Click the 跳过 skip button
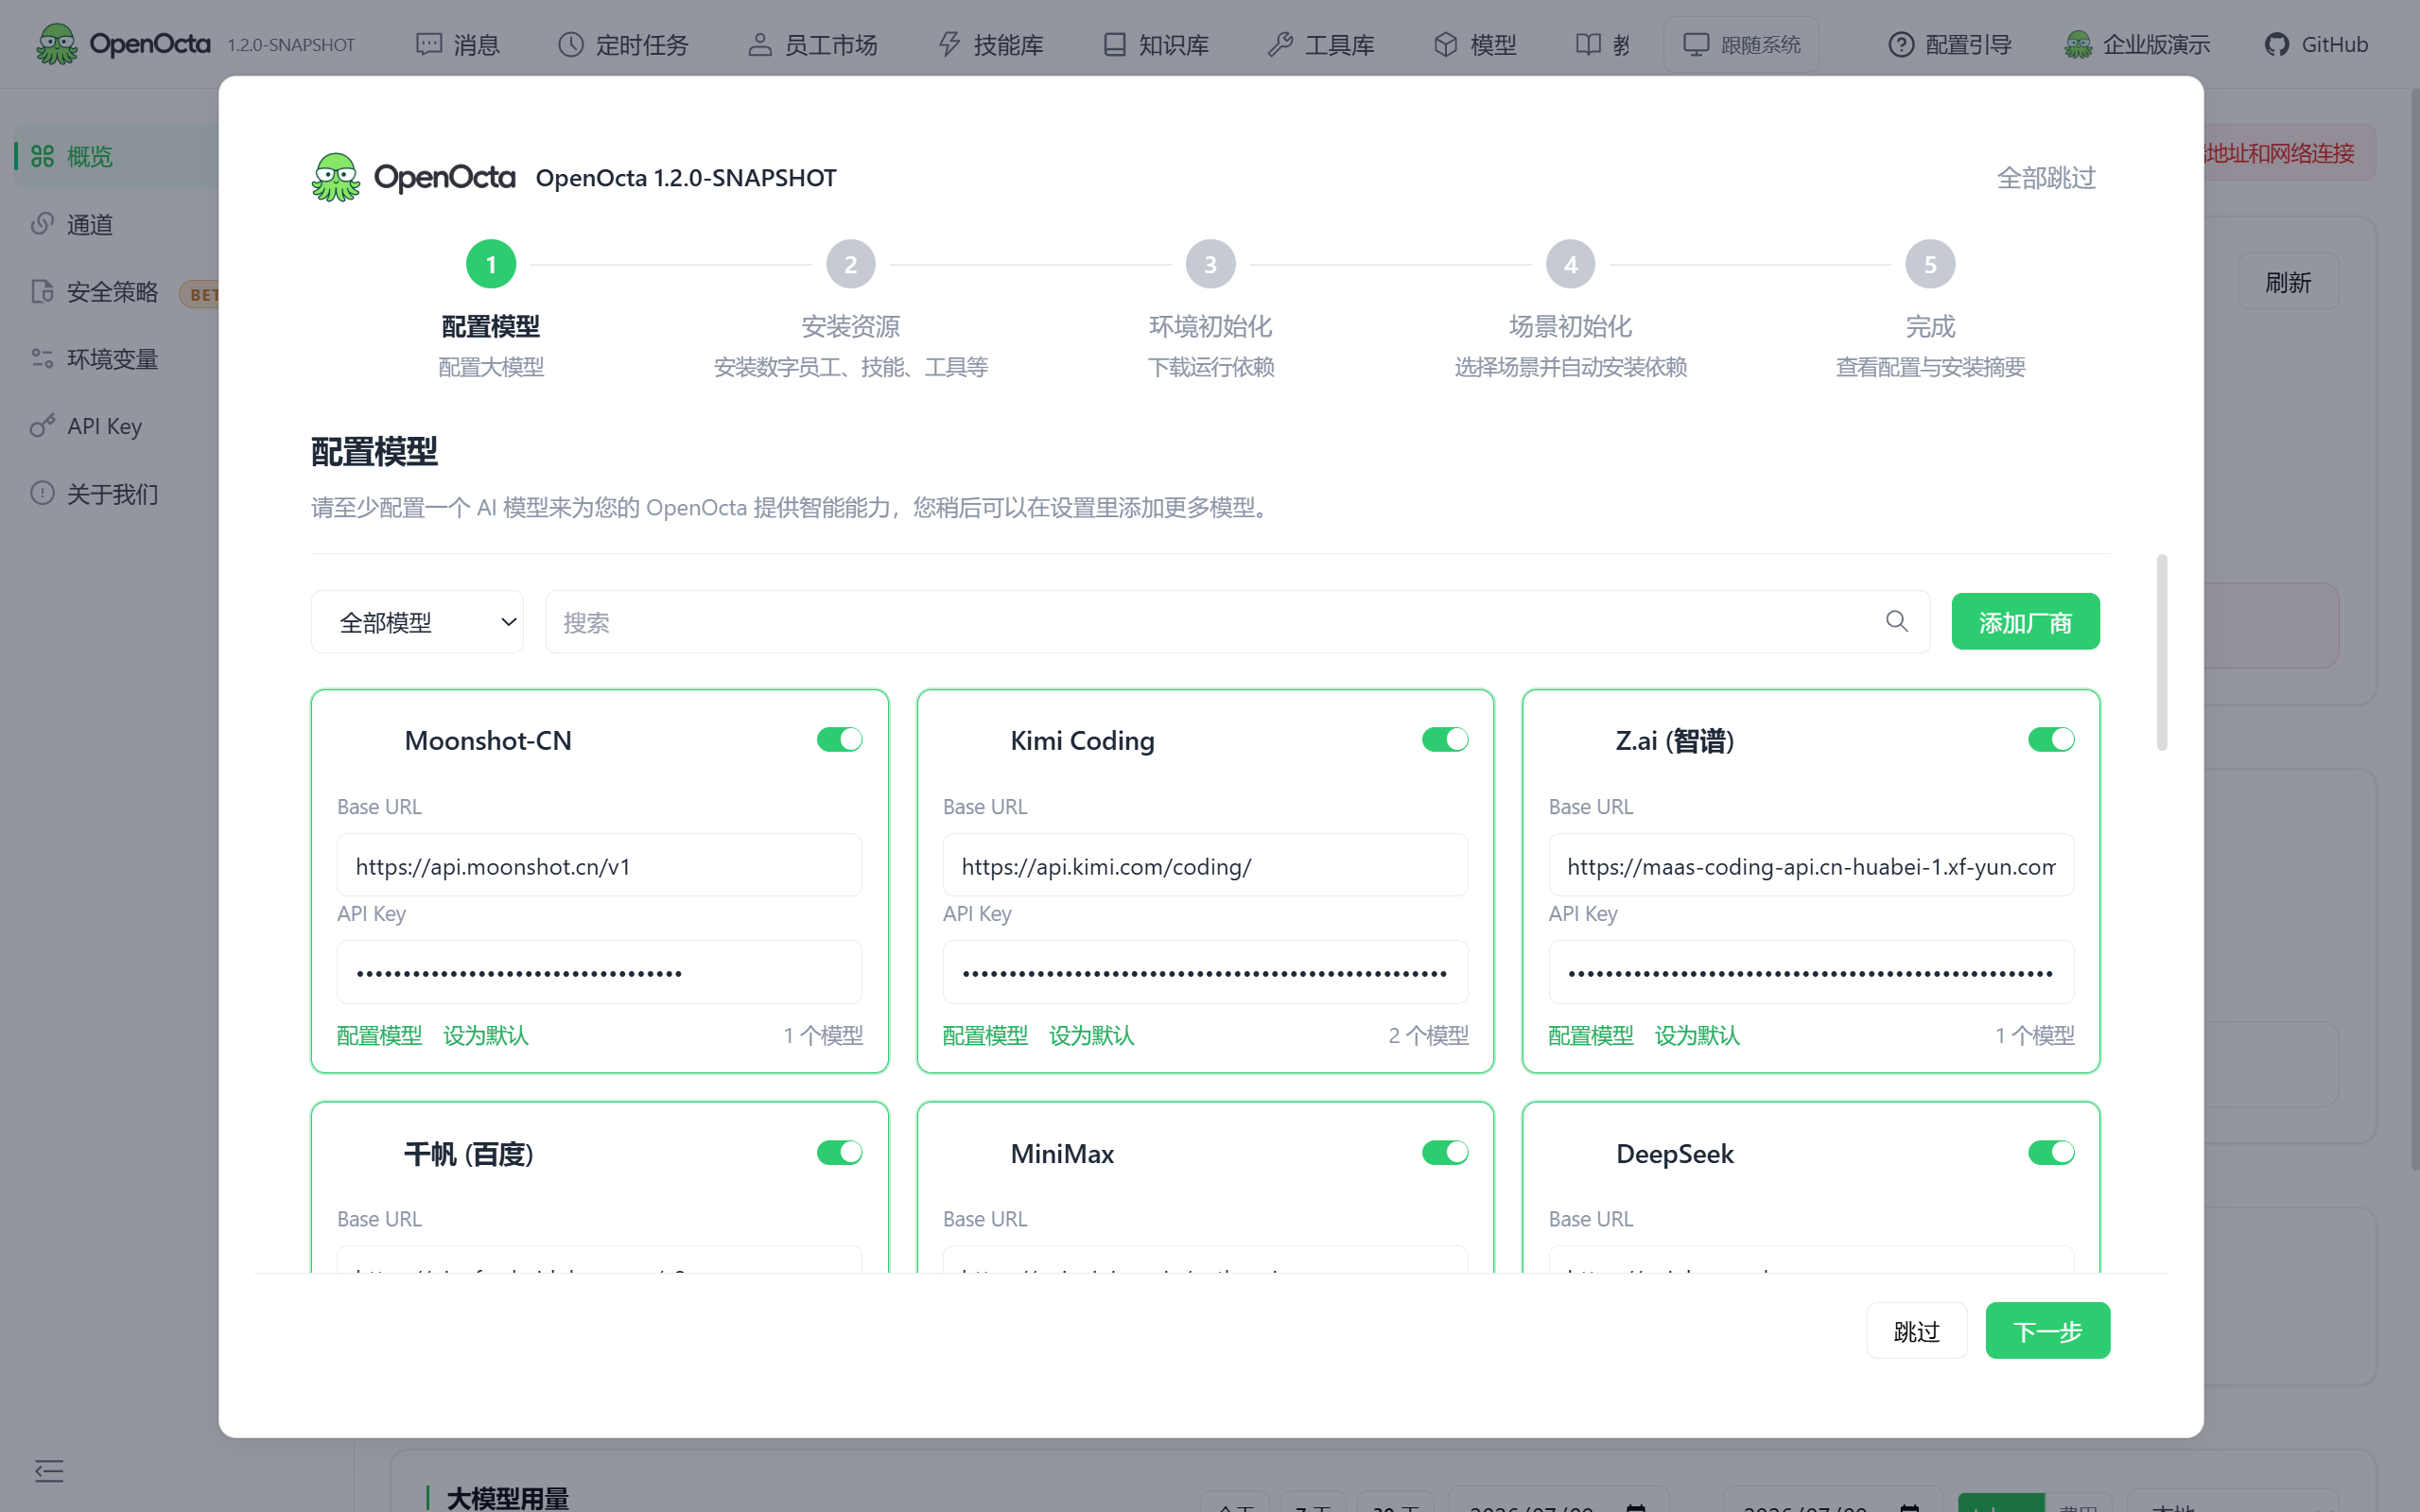The width and height of the screenshot is (2420, 1512). pyautogui.click(x=1917, y=1331)
